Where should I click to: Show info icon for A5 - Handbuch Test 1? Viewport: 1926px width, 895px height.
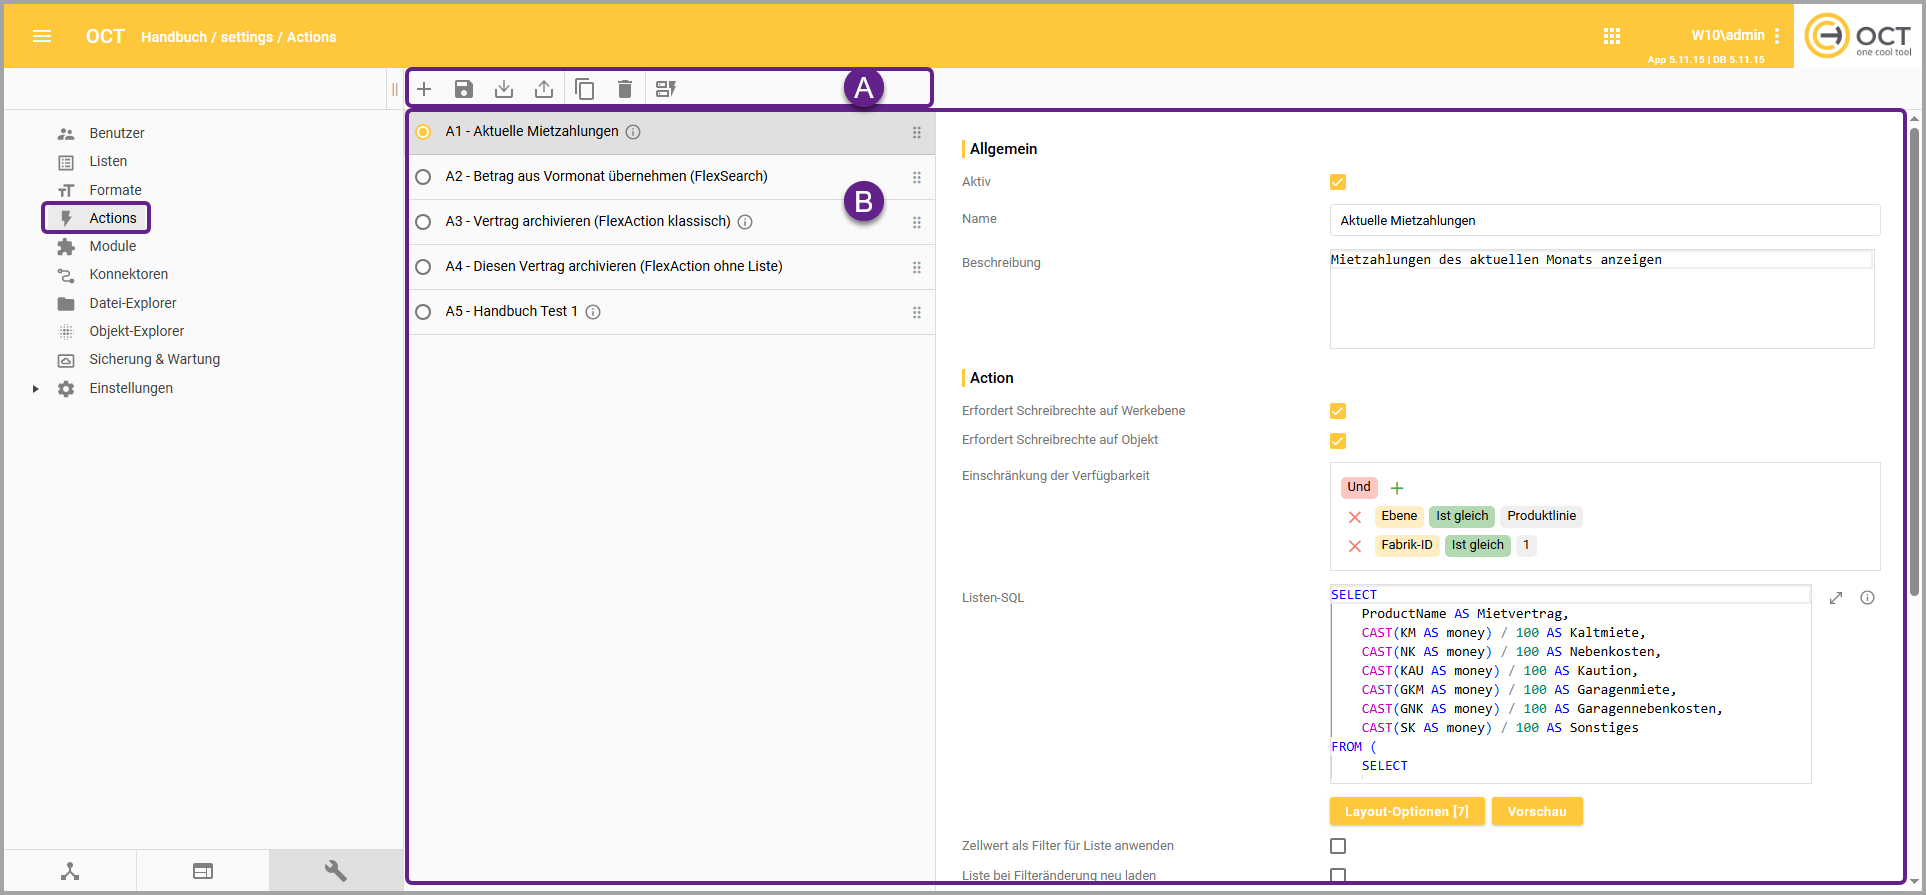[x=593, y=312]
